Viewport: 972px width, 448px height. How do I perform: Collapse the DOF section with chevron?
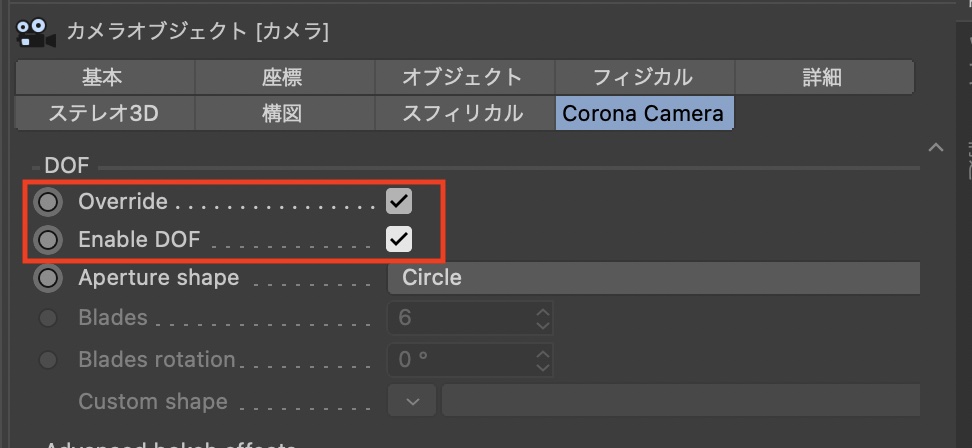[x=936, y=148]
